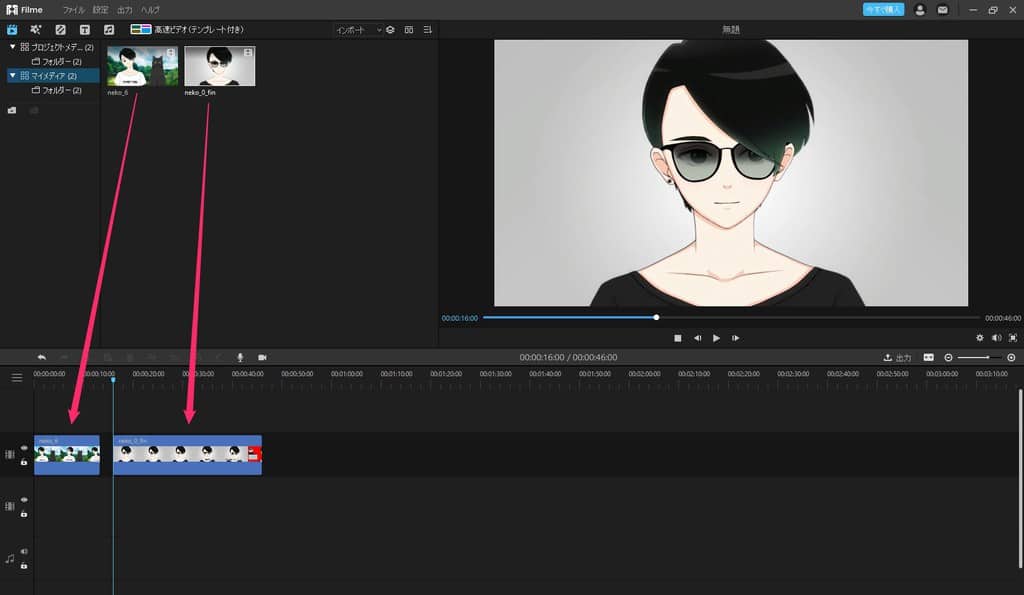Click the timeline playhead marker

click(x=113, y=379)
